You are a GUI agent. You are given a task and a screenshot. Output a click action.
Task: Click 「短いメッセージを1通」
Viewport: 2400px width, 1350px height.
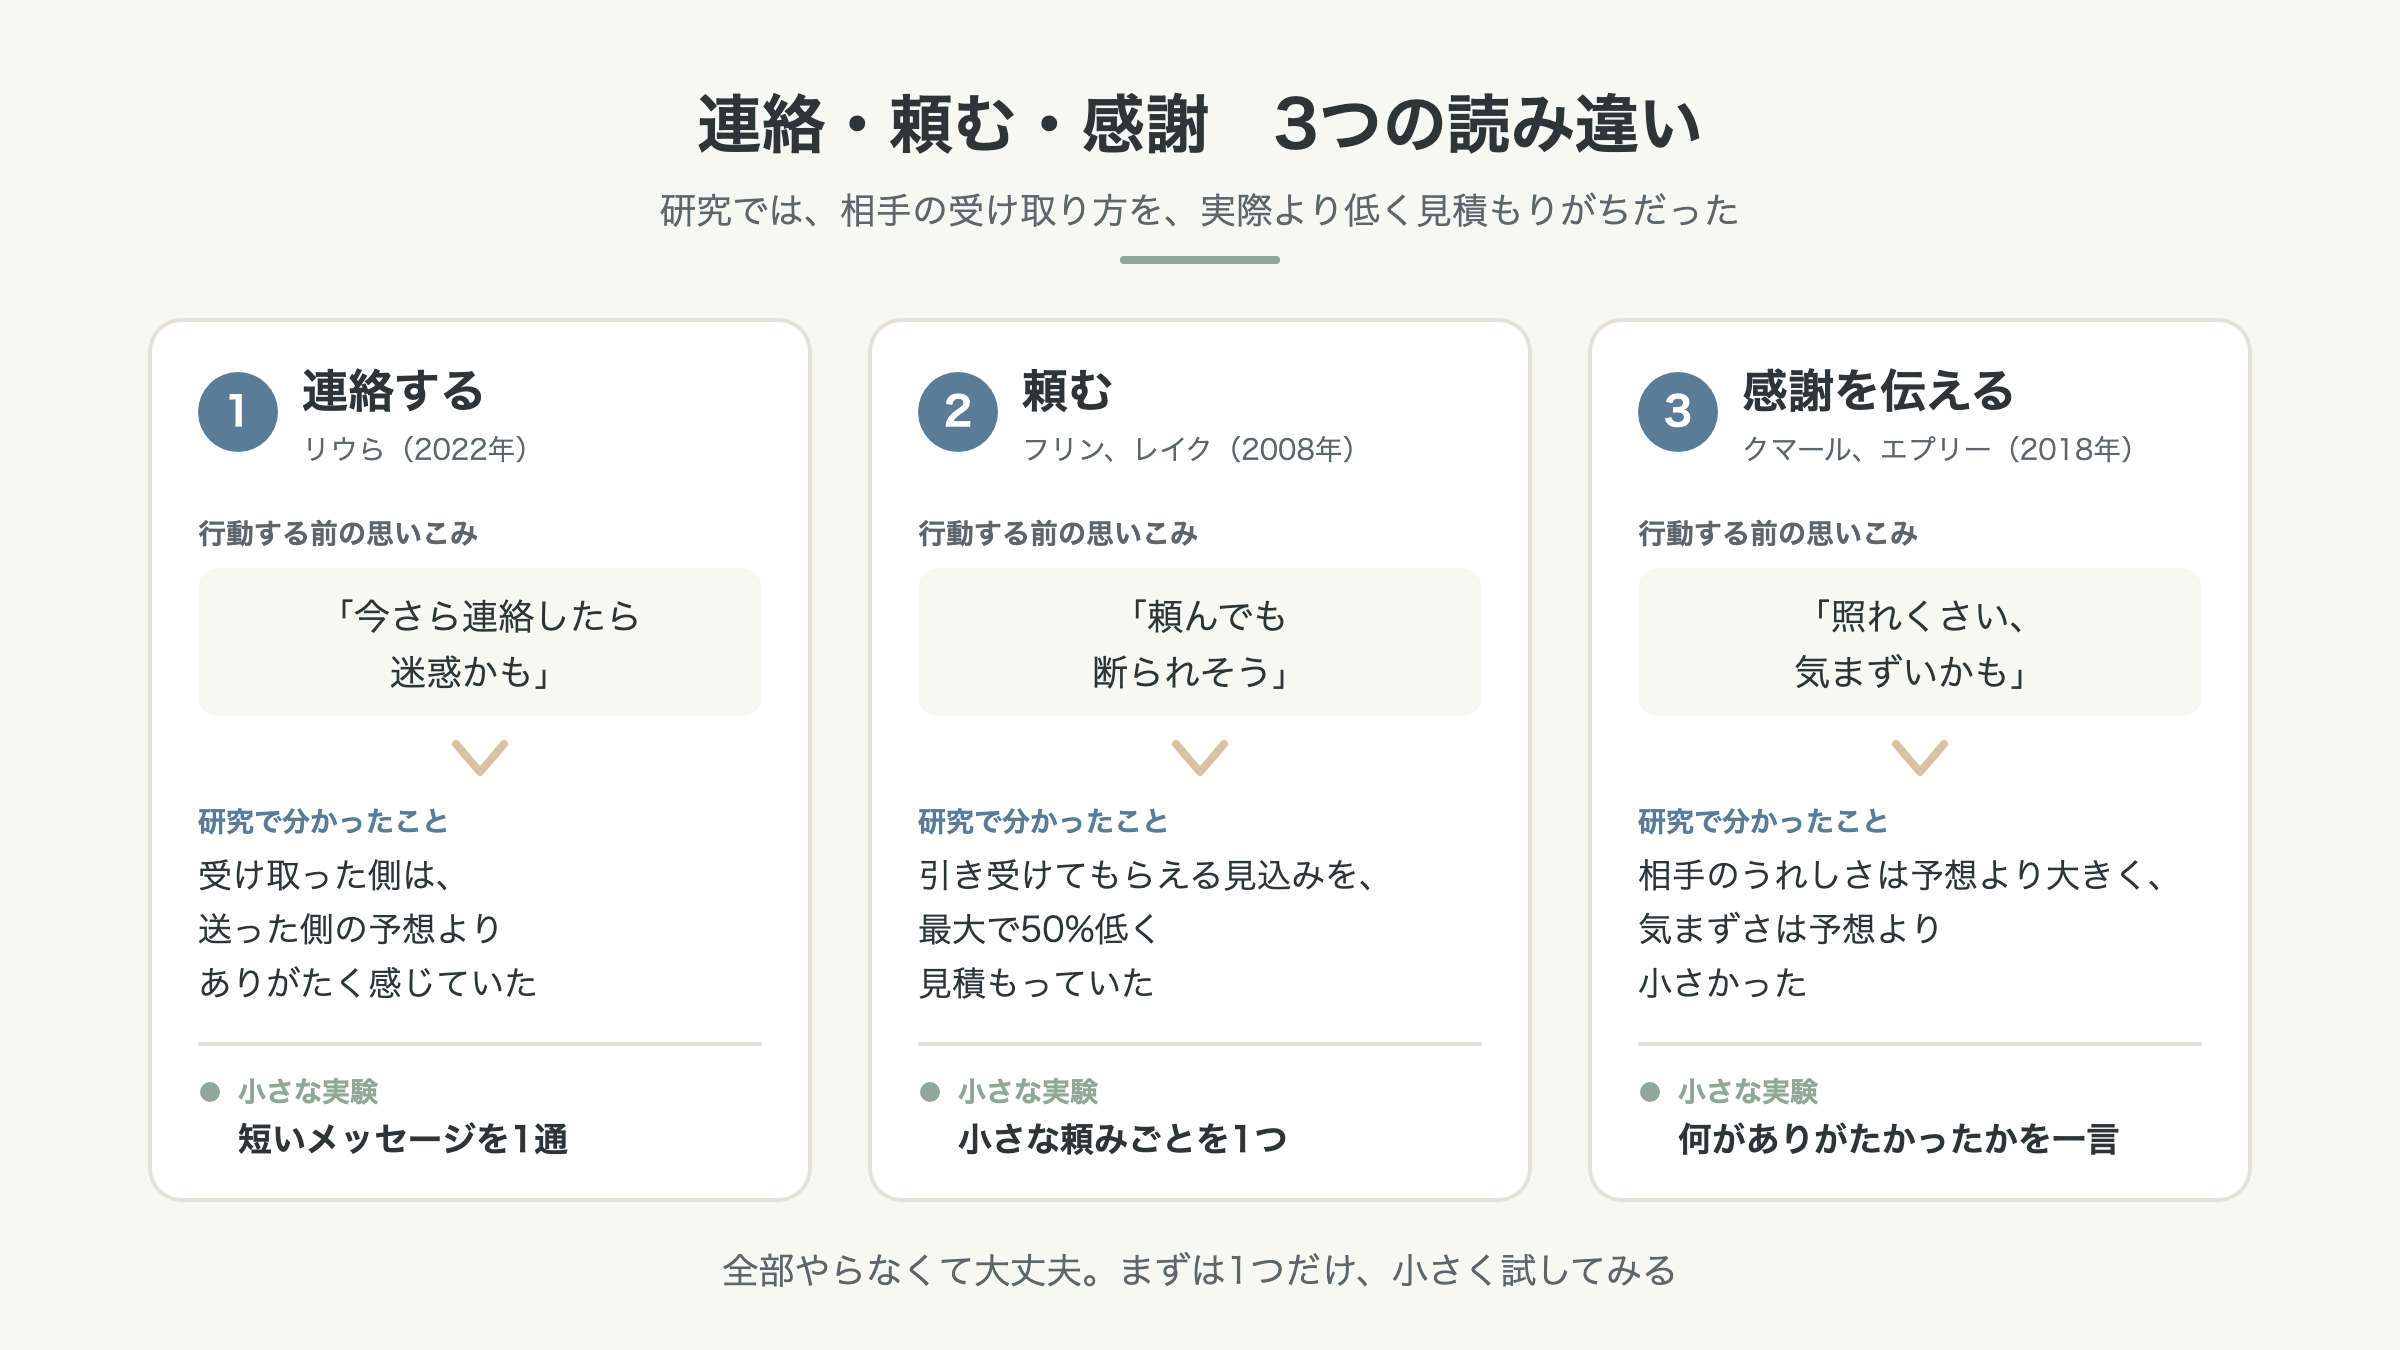[x=403, y=1139]
